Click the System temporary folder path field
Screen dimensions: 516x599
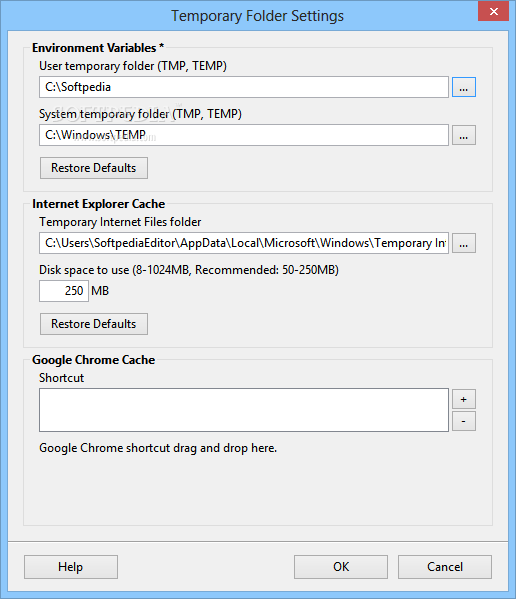pos(244,135)
